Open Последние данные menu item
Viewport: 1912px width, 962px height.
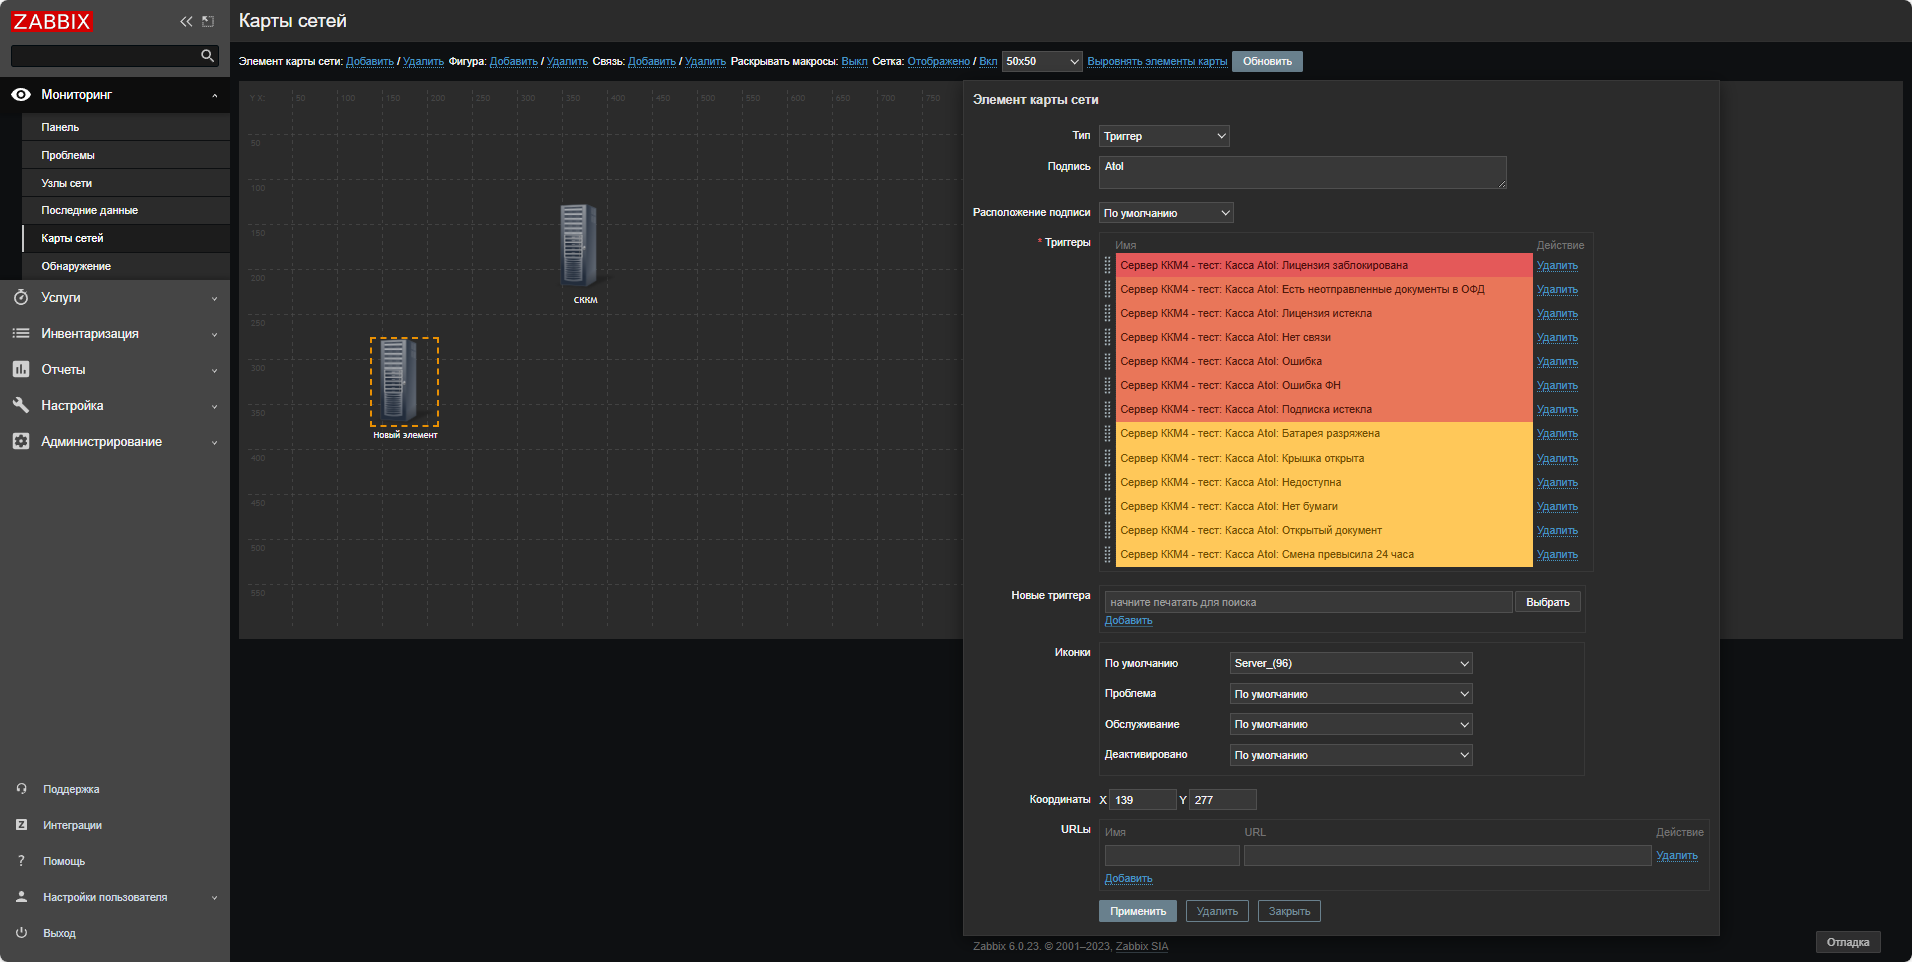click(x=89, y=211)
